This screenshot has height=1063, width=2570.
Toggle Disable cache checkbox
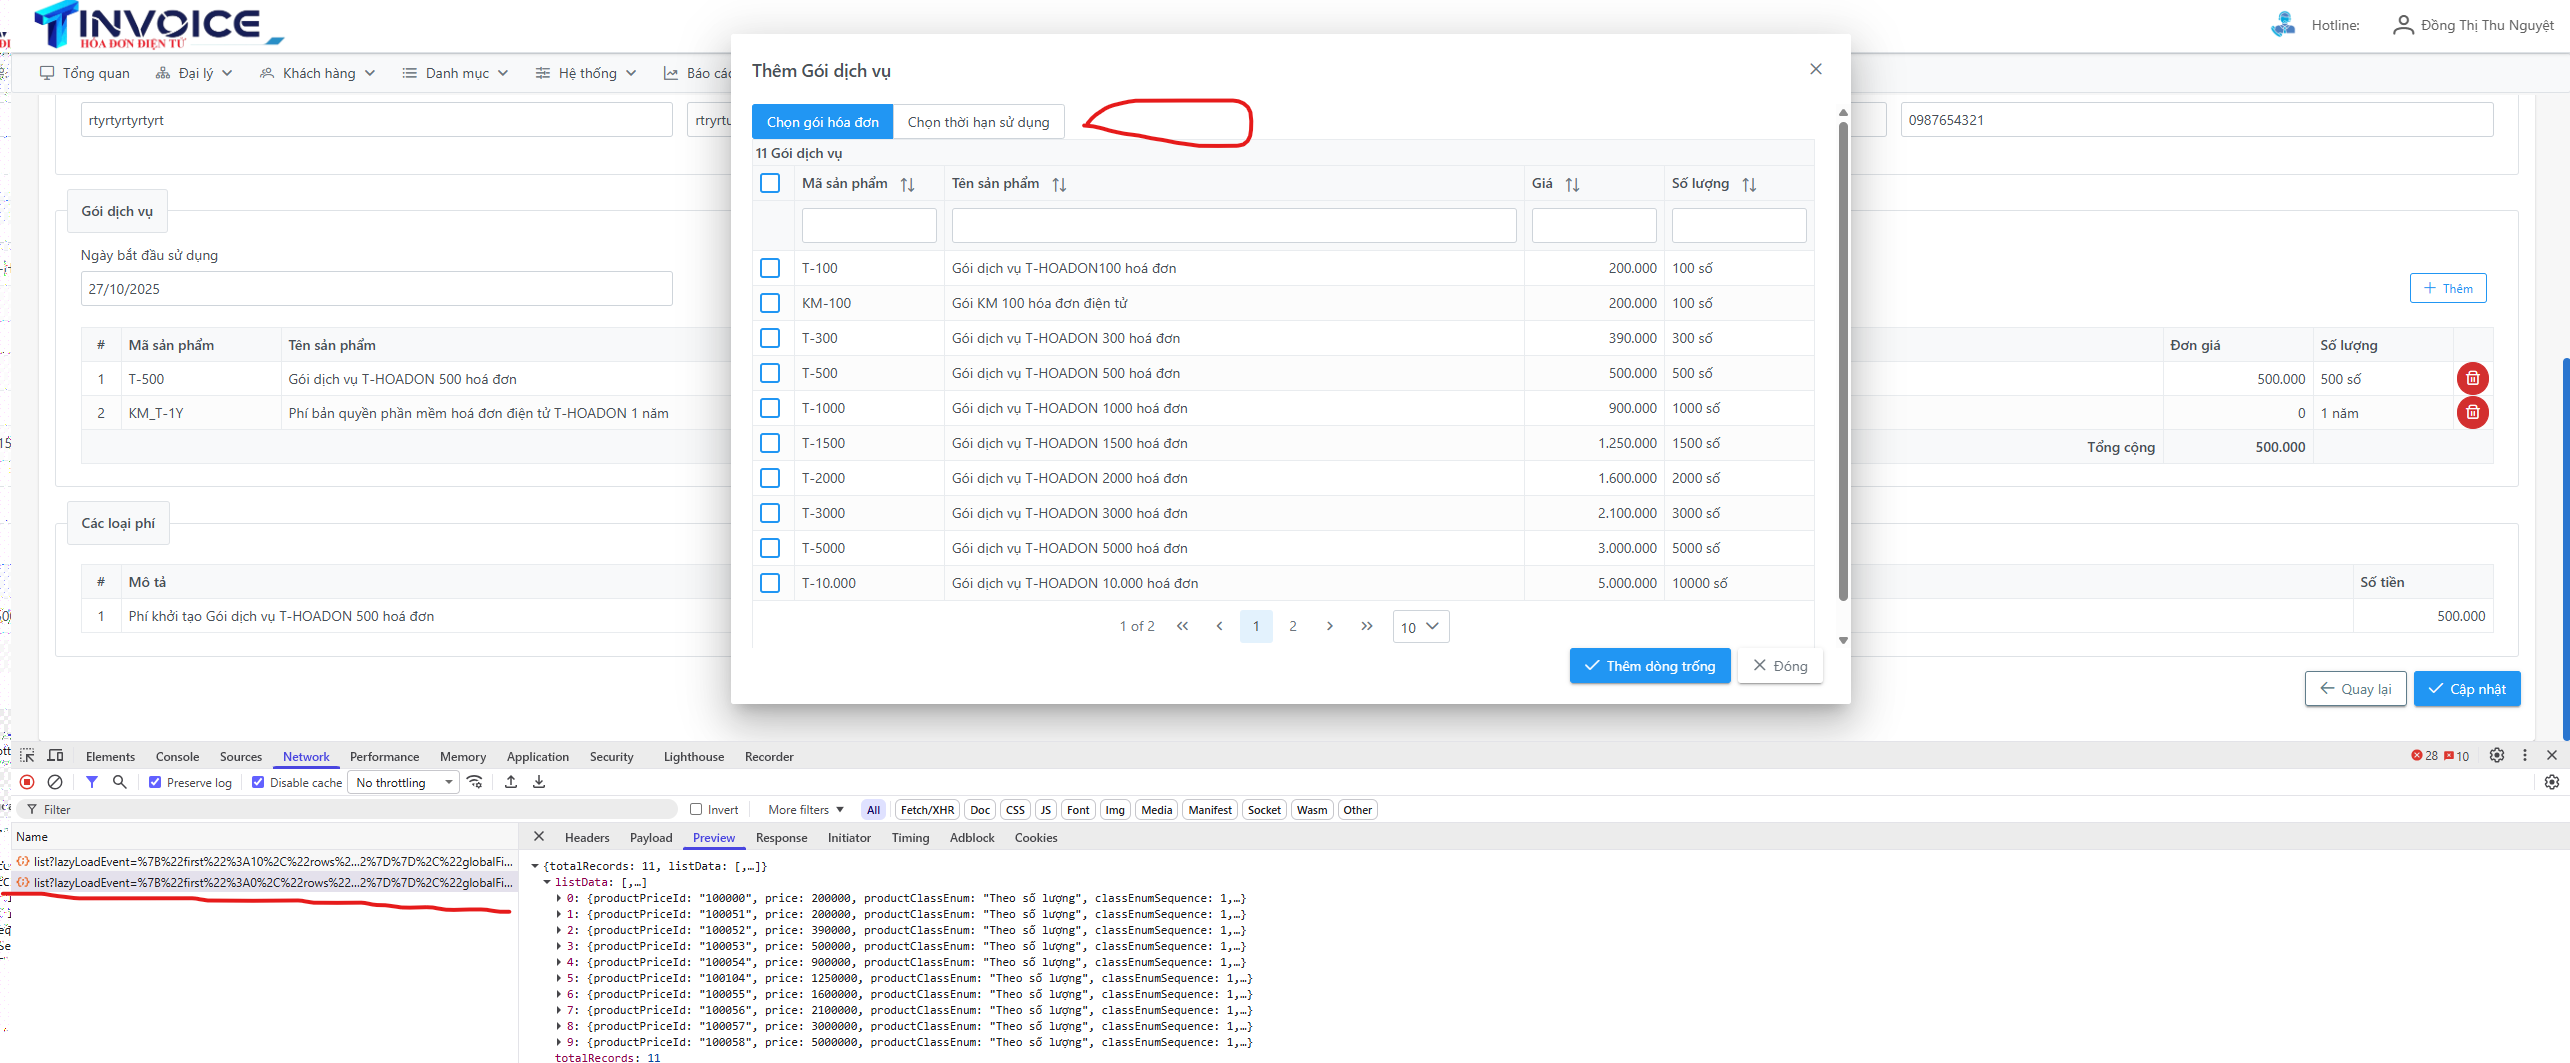click(258, 782)
